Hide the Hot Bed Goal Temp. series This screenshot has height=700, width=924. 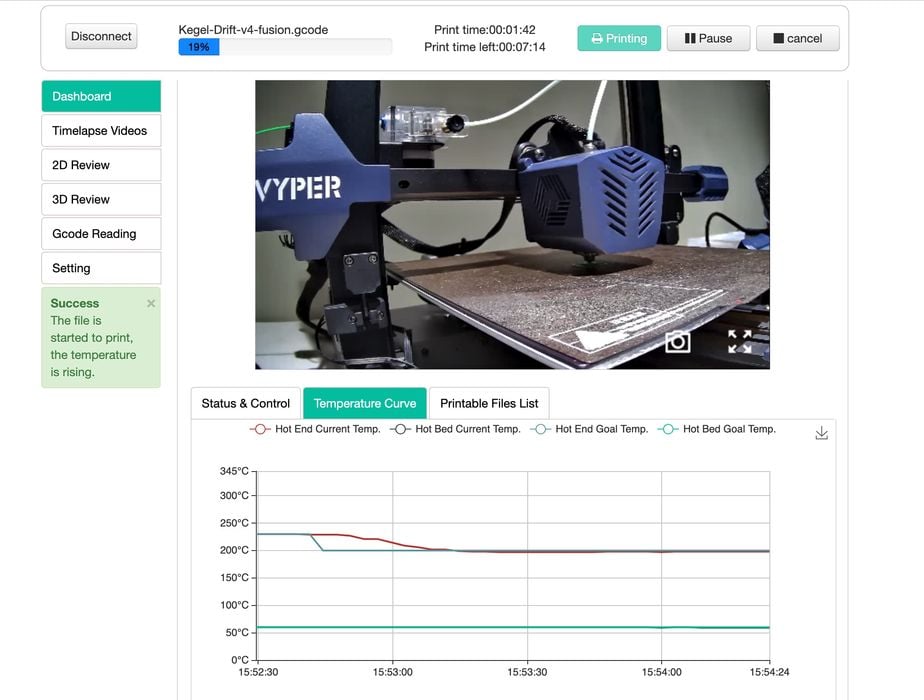coord(717,429)
